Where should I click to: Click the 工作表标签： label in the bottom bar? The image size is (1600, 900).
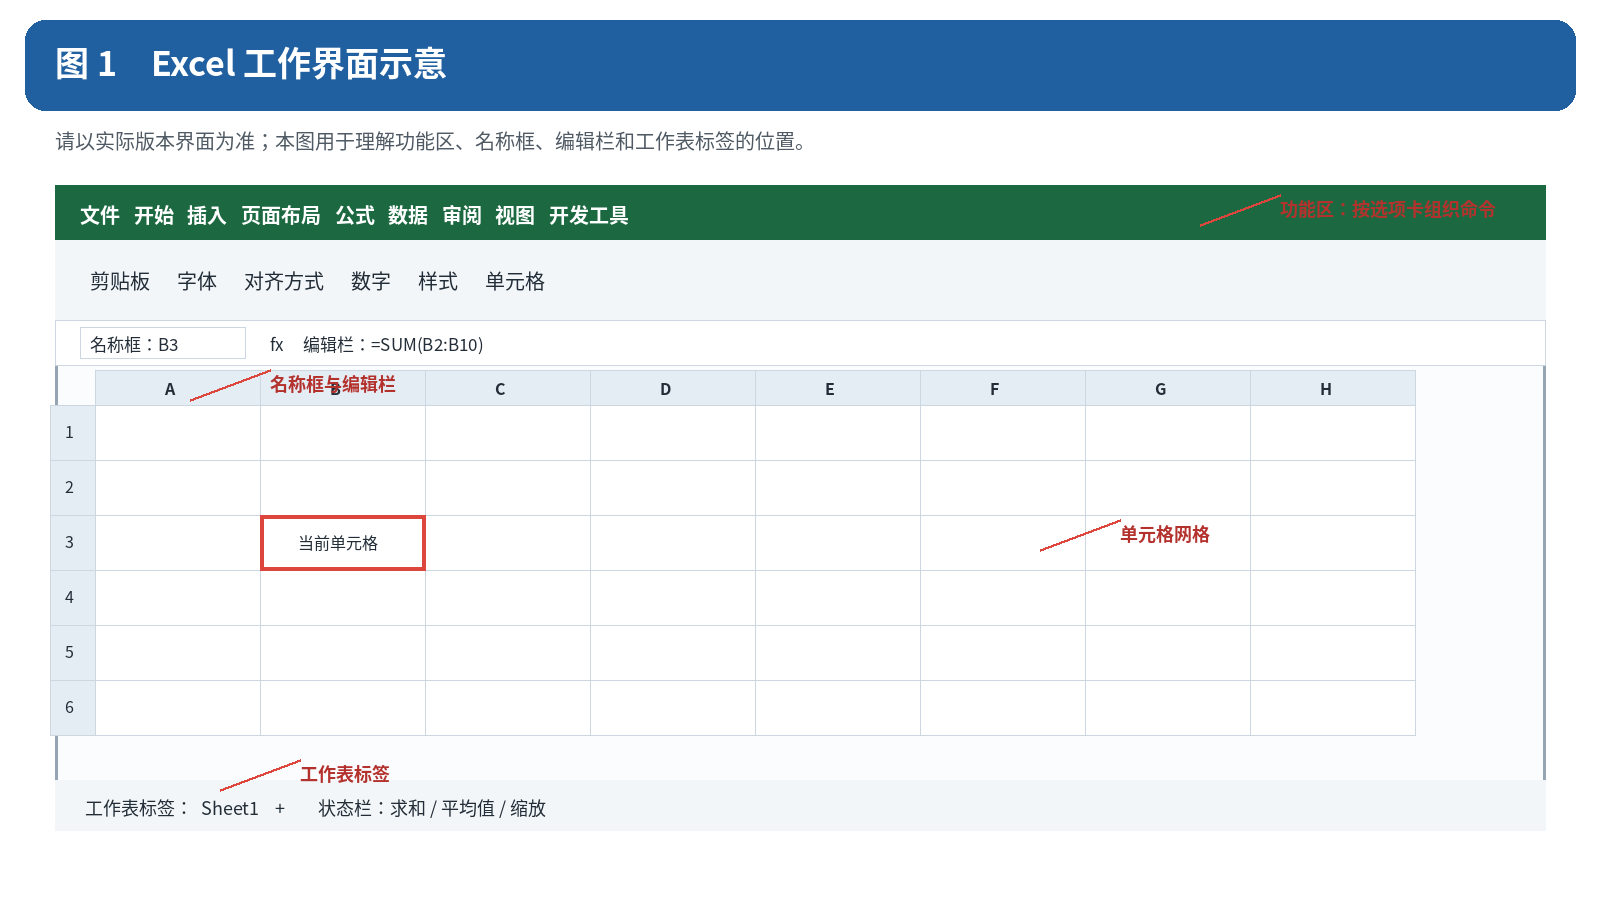pos(138,808)
